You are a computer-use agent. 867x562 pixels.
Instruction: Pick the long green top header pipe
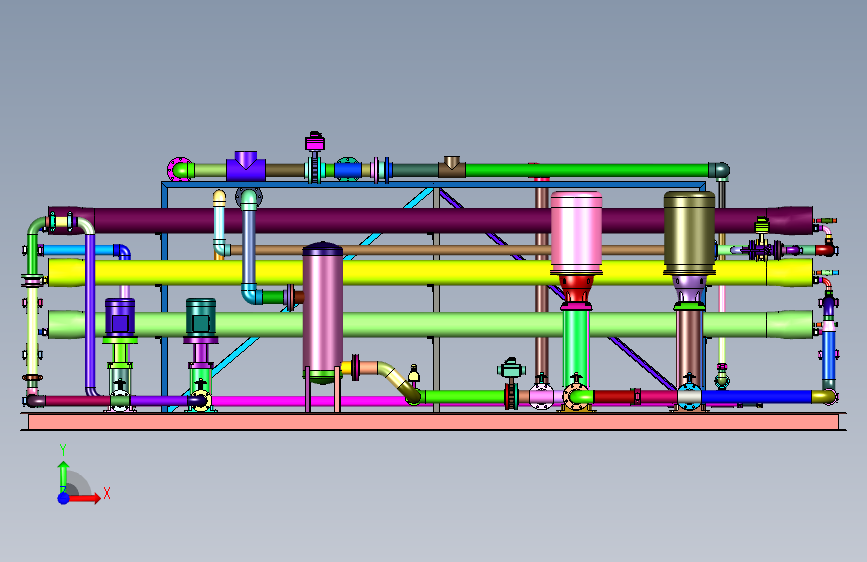point(587,170)
